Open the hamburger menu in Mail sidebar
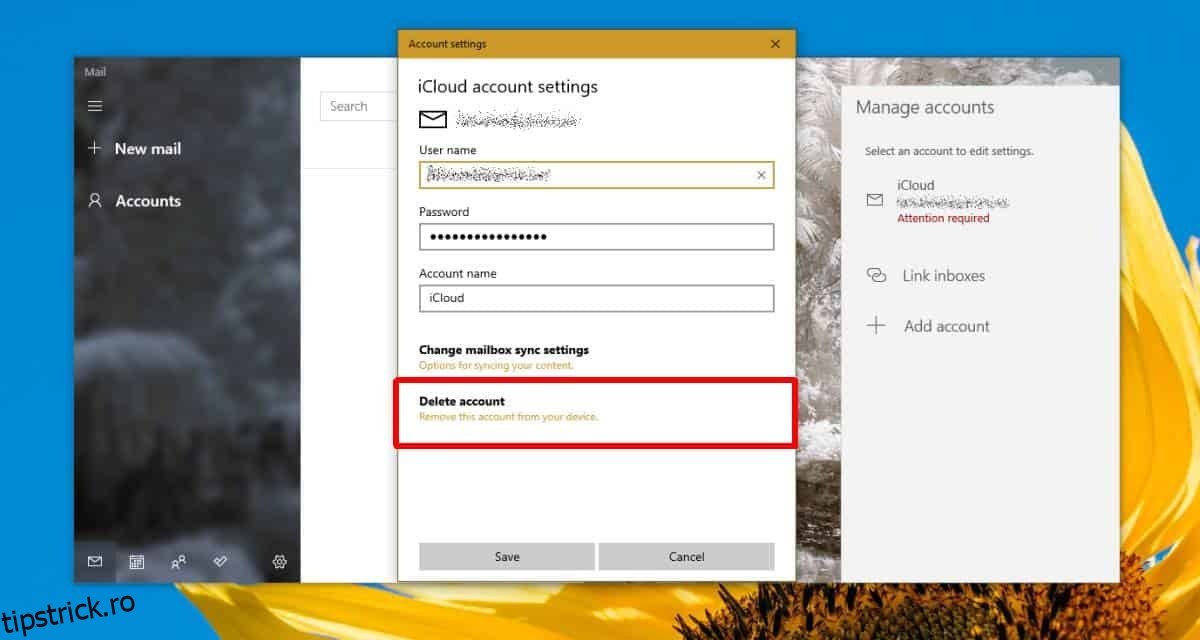Screen dimensions: 1200x640 pyautogui.click(x=95, y=106)
